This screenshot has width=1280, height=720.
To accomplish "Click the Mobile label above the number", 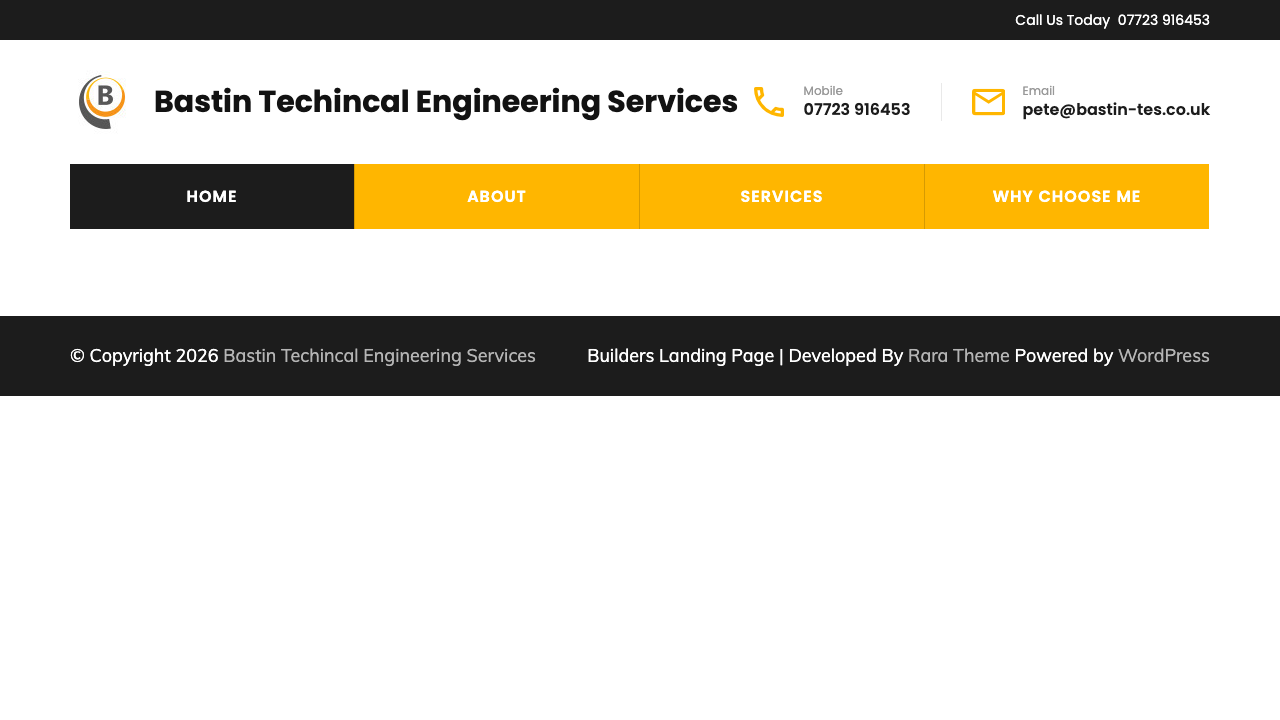I will coord(822,90).
